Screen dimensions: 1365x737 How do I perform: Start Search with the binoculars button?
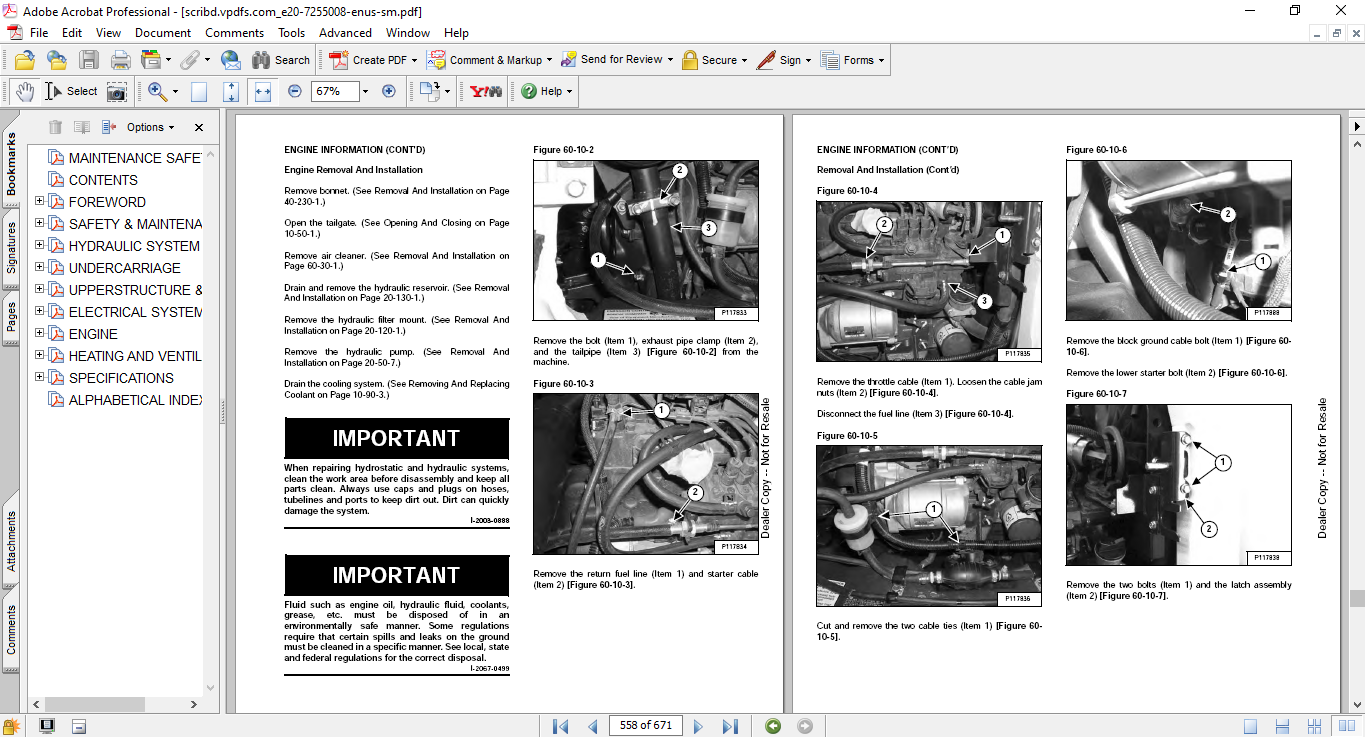(x=281, y=60)
